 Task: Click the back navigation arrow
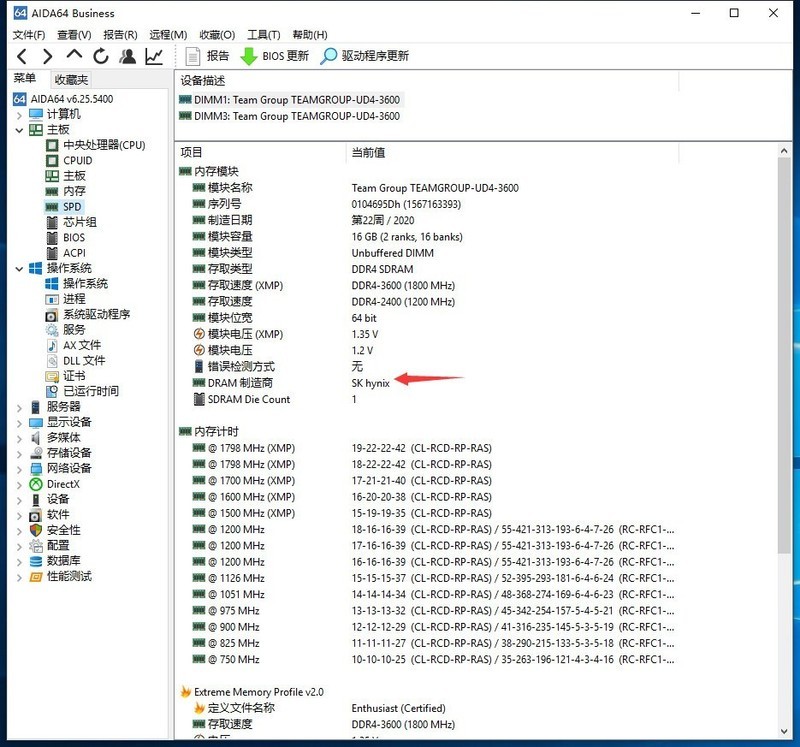tap(22, 56)
